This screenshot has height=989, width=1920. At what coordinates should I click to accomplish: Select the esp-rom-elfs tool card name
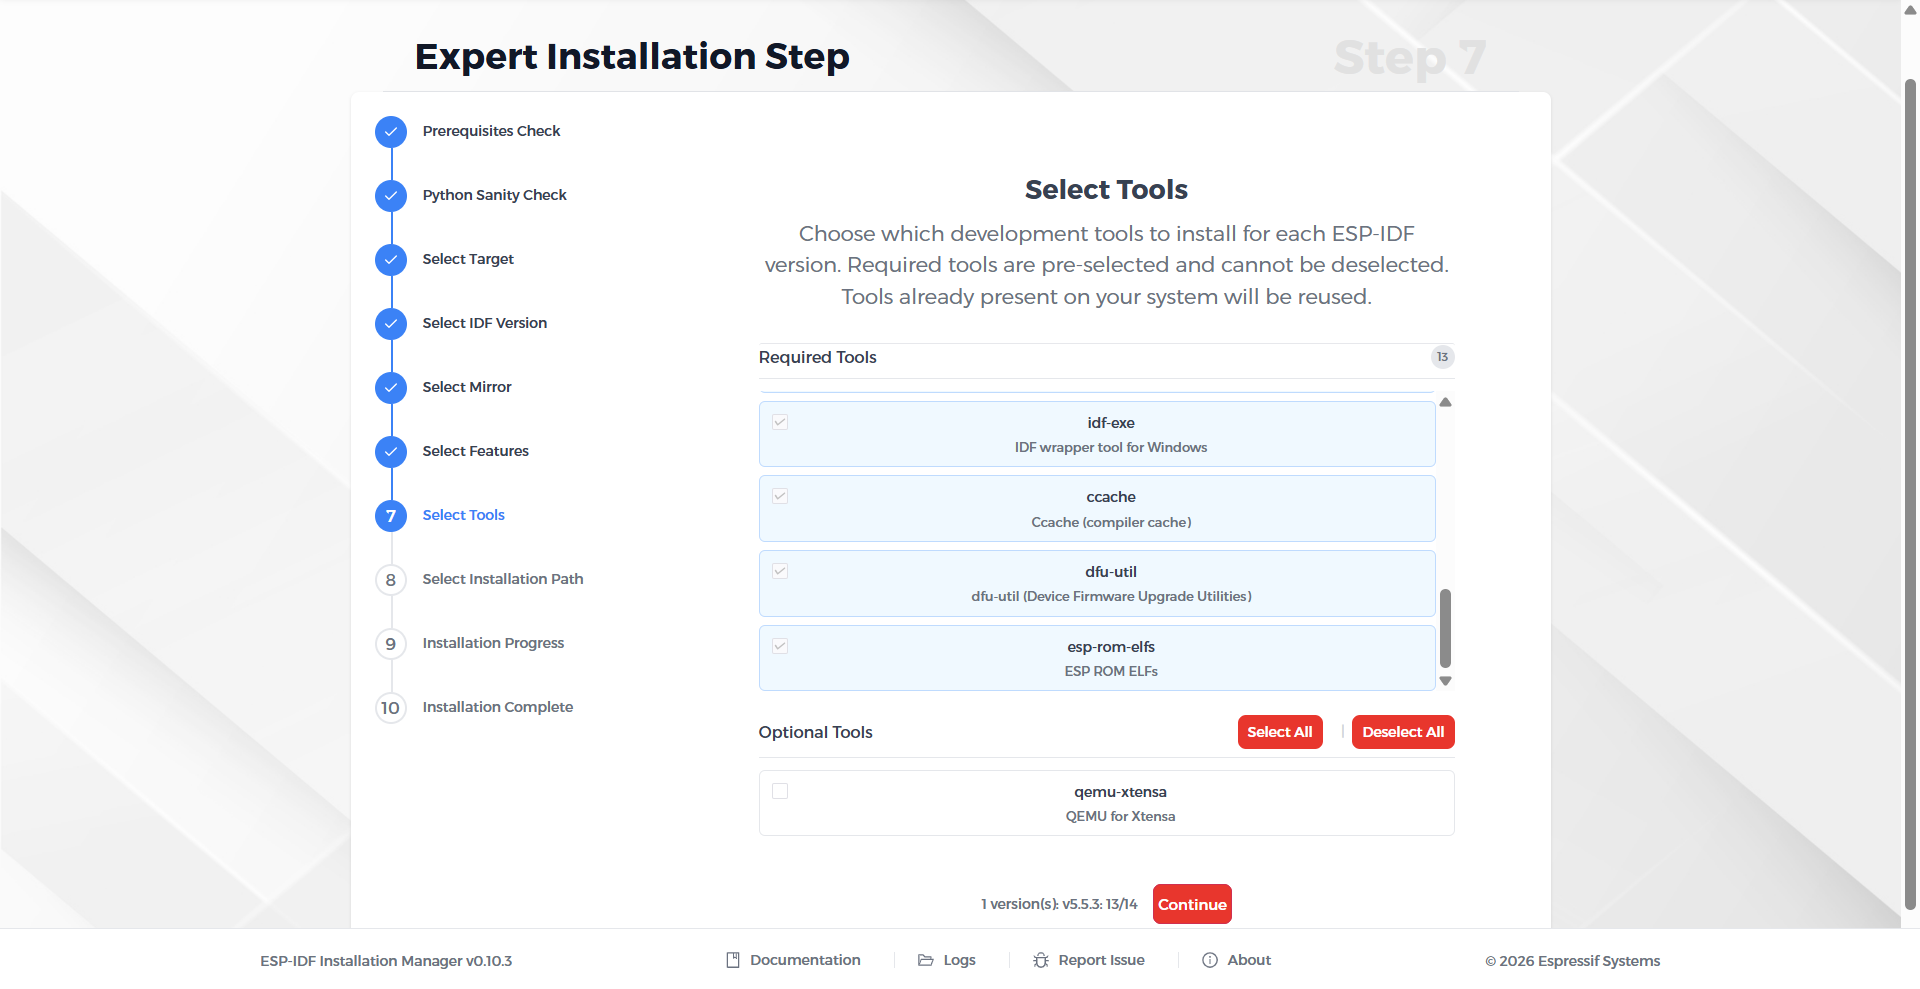tap(1111, 647)
